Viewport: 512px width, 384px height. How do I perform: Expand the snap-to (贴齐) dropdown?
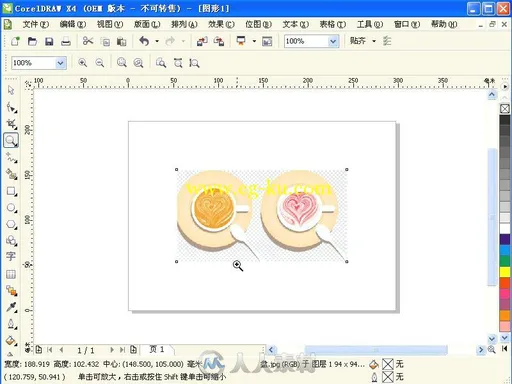click(374, 41)
